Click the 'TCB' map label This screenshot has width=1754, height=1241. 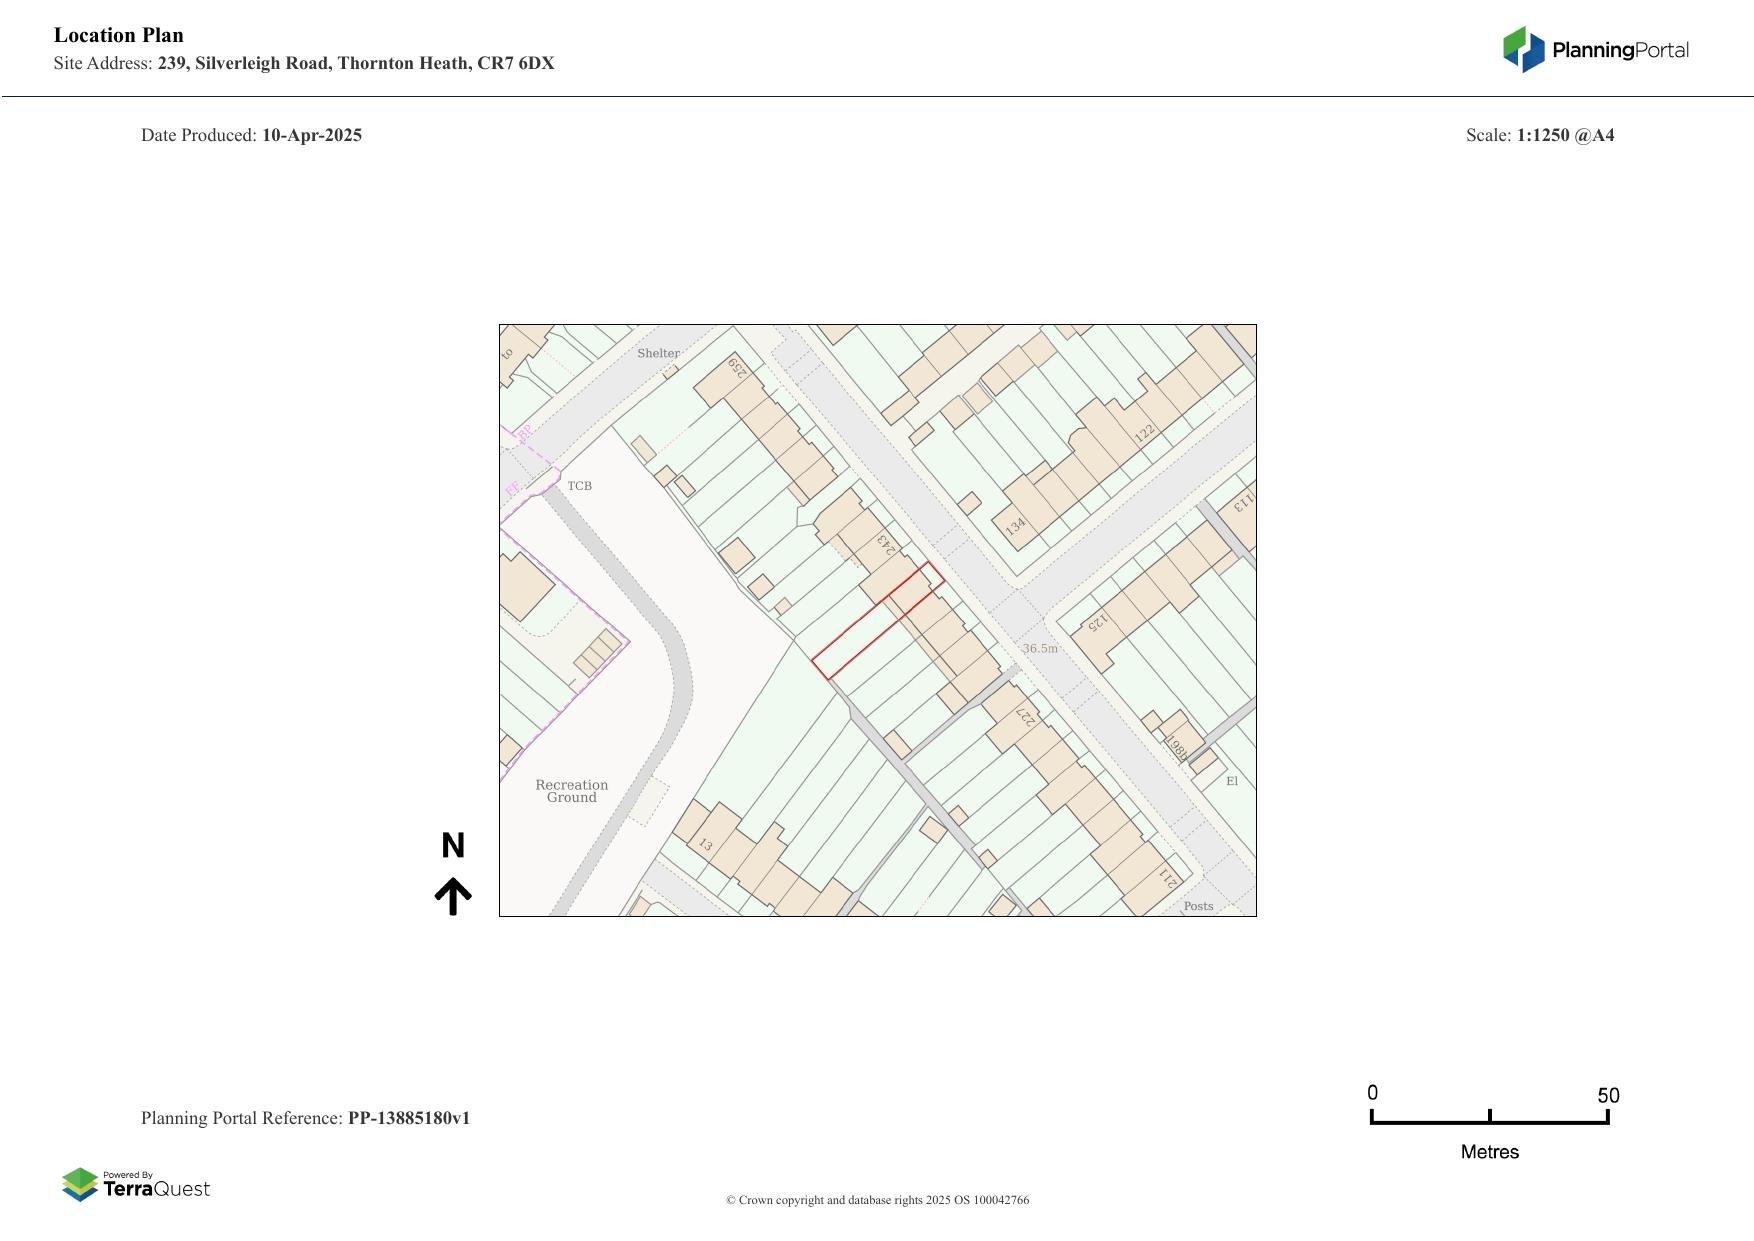(580, 486)
